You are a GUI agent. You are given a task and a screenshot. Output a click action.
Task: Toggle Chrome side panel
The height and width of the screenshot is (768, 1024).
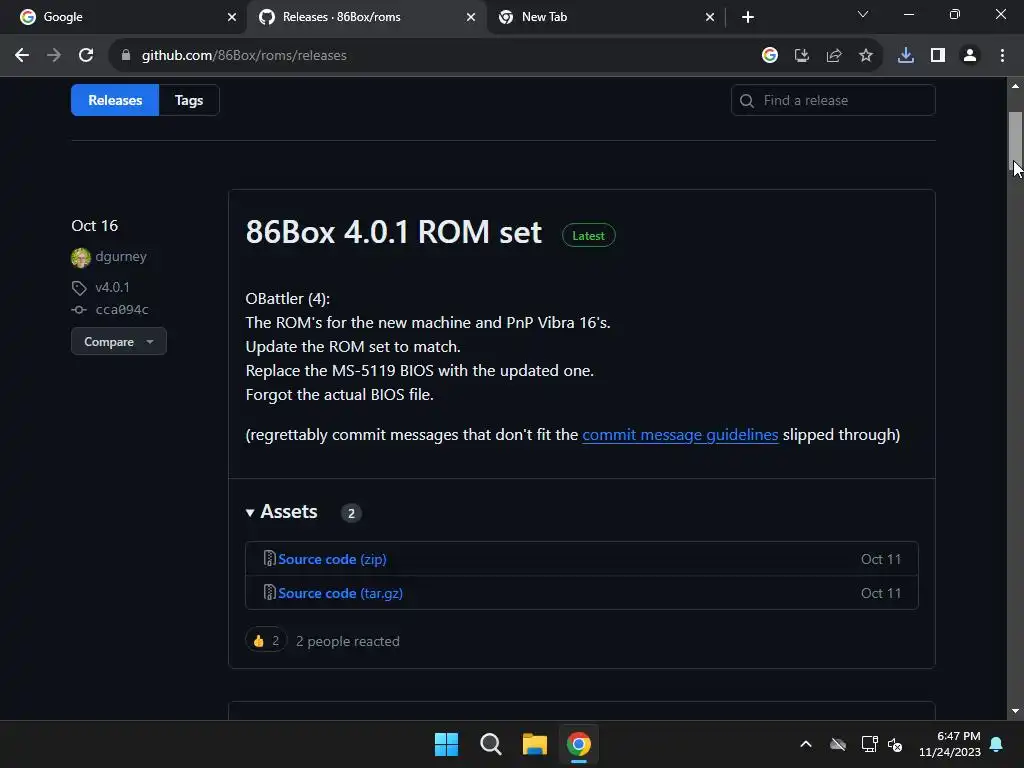[938, 56]
